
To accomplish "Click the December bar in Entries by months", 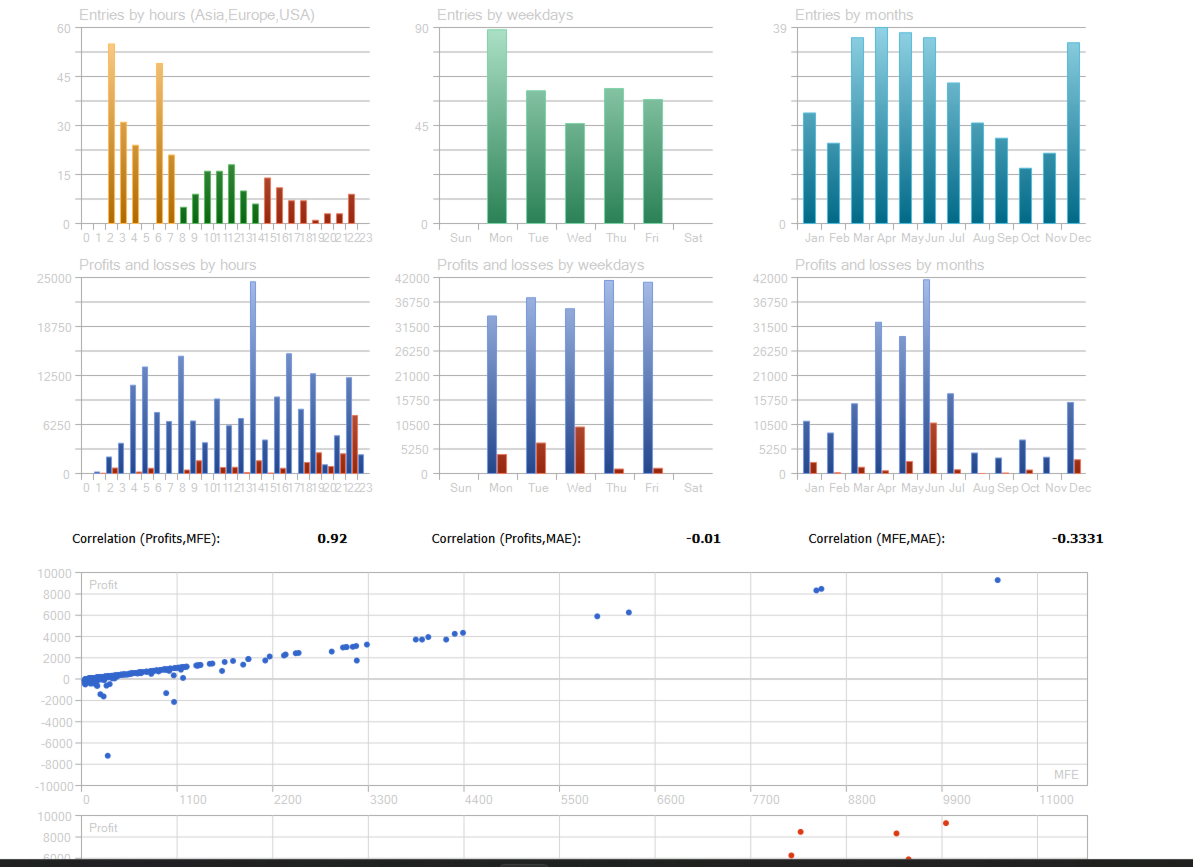I will click(x=1074, y=133).
